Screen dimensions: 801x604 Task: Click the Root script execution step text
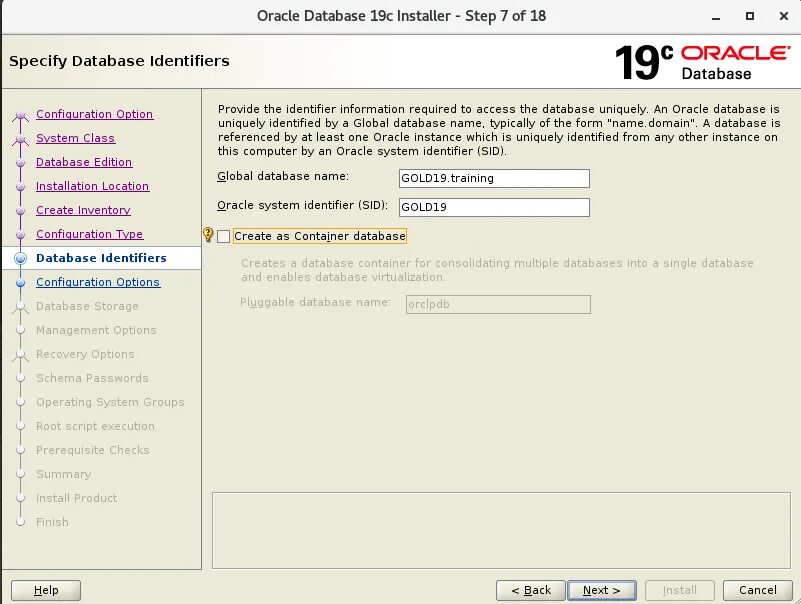pos(96,426)
